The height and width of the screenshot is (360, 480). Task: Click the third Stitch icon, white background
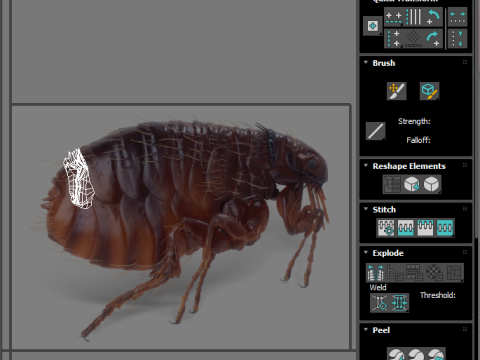425,228
